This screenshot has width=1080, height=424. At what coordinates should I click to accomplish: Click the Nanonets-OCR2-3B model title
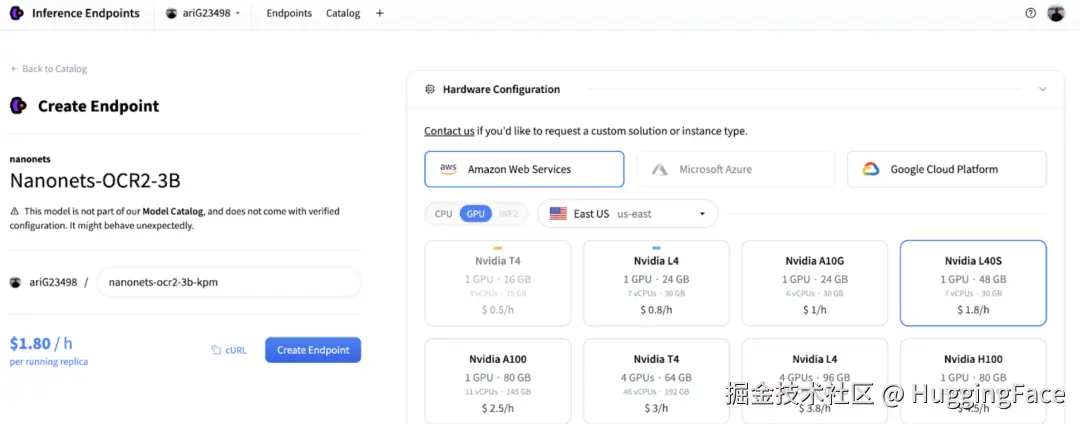click(x=95, y=180)
